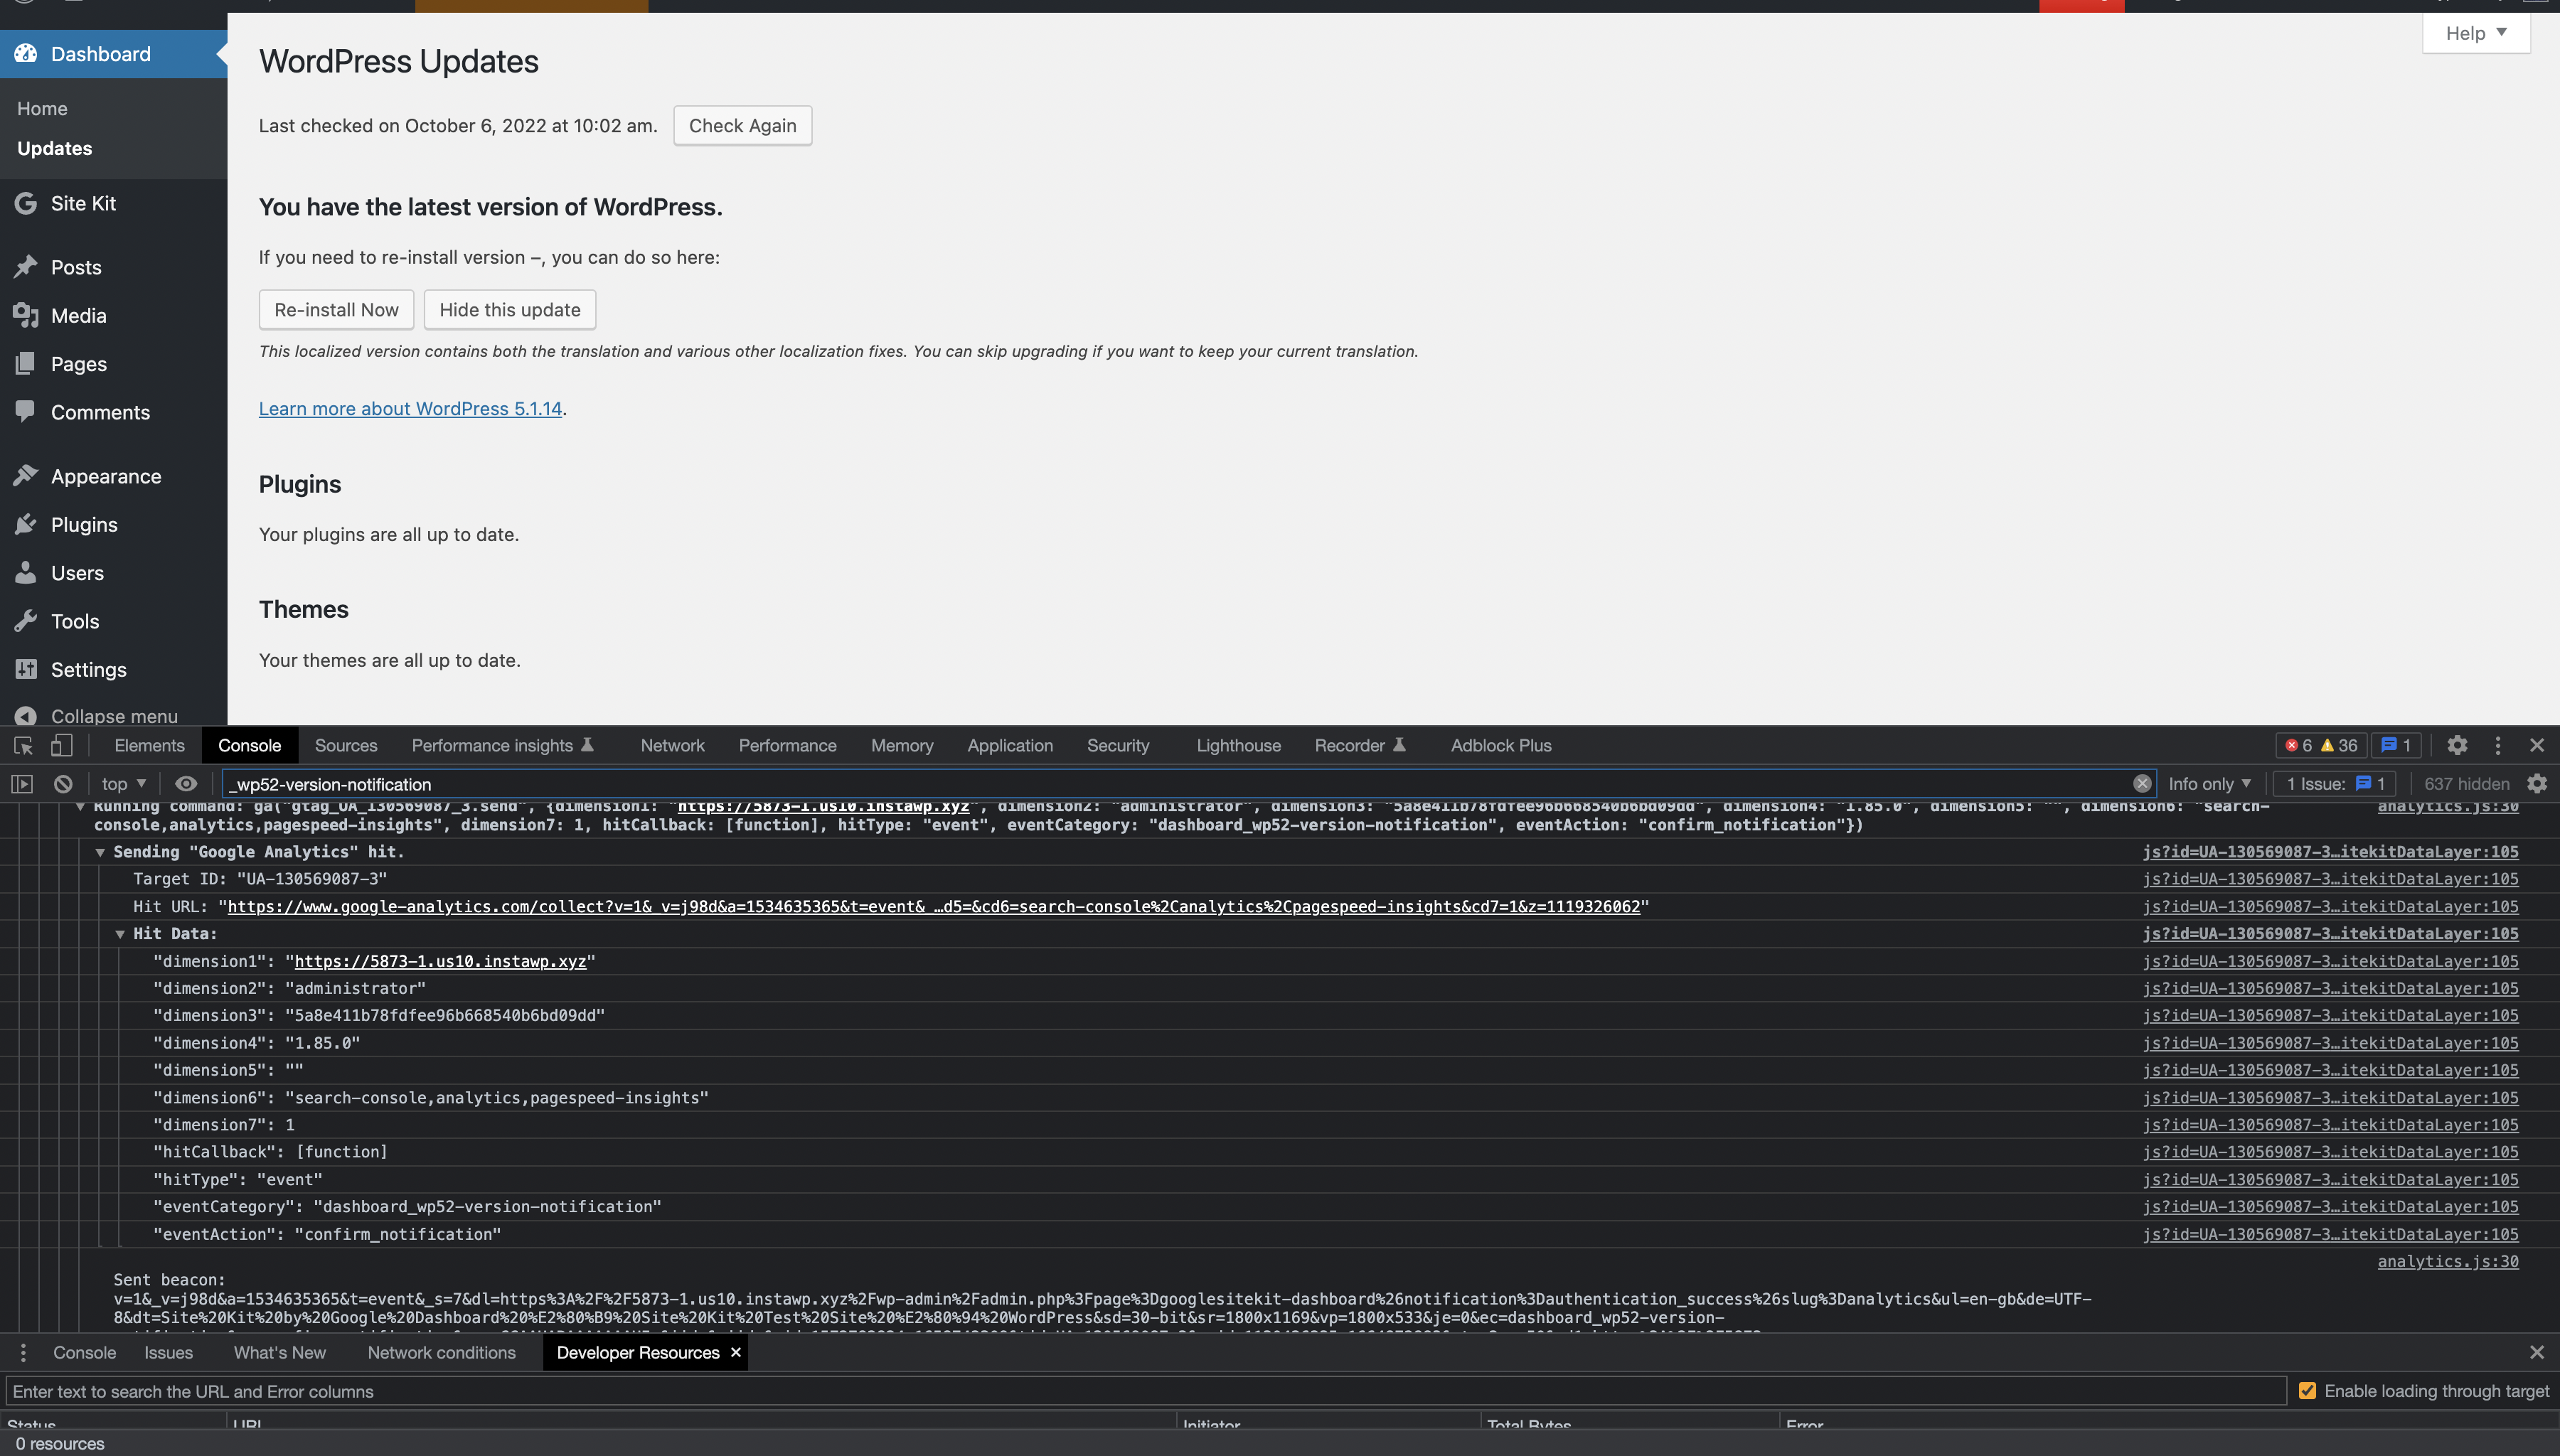This screenshot has height=1456, width=2560.
Task: Select the inspect element tool in DevTools
Action: 22,745
